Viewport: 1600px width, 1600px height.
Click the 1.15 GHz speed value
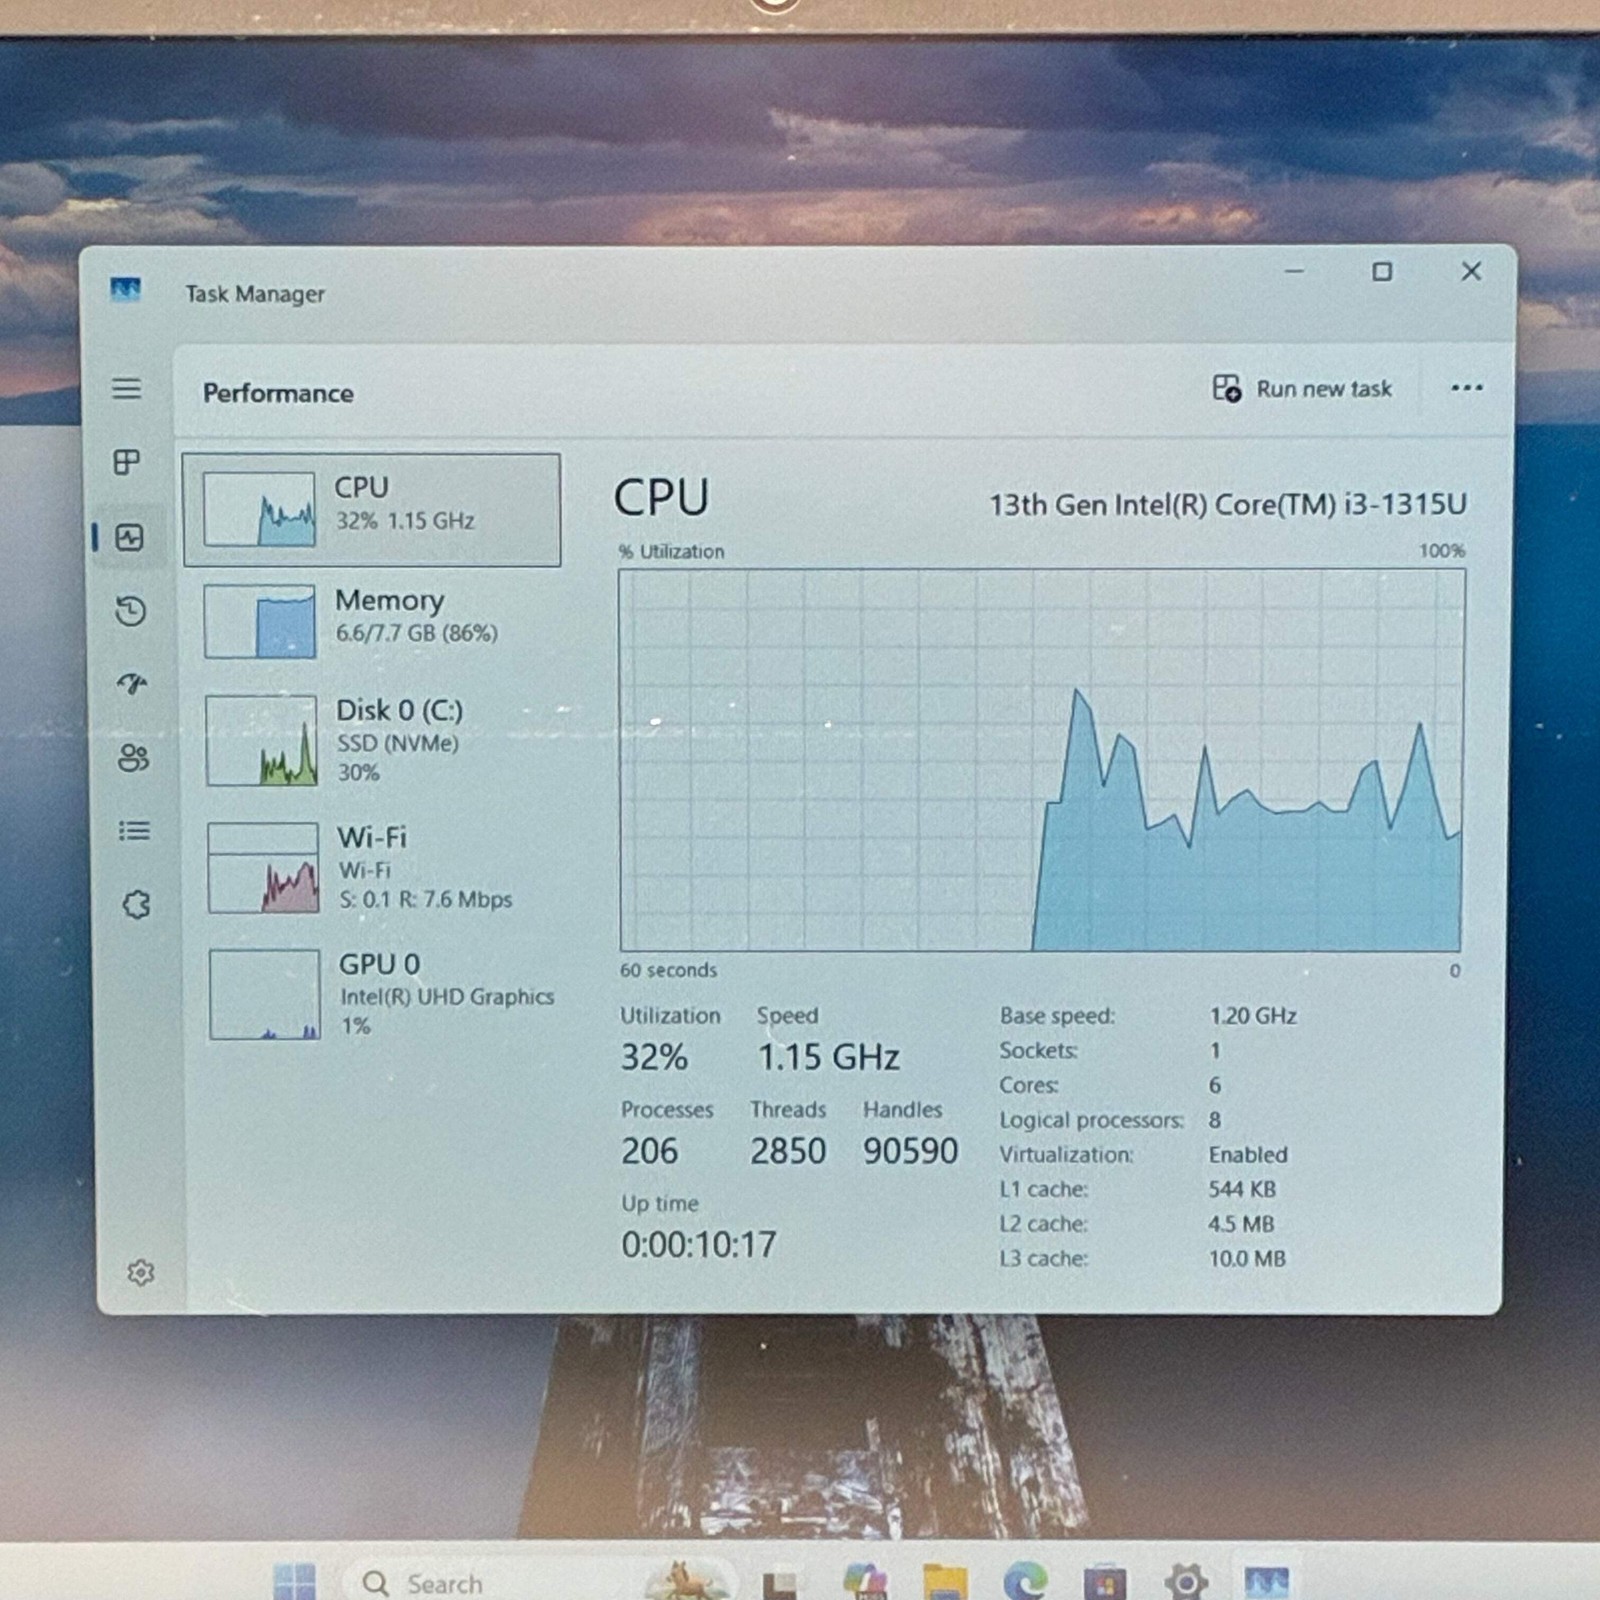pos(828,1057)
